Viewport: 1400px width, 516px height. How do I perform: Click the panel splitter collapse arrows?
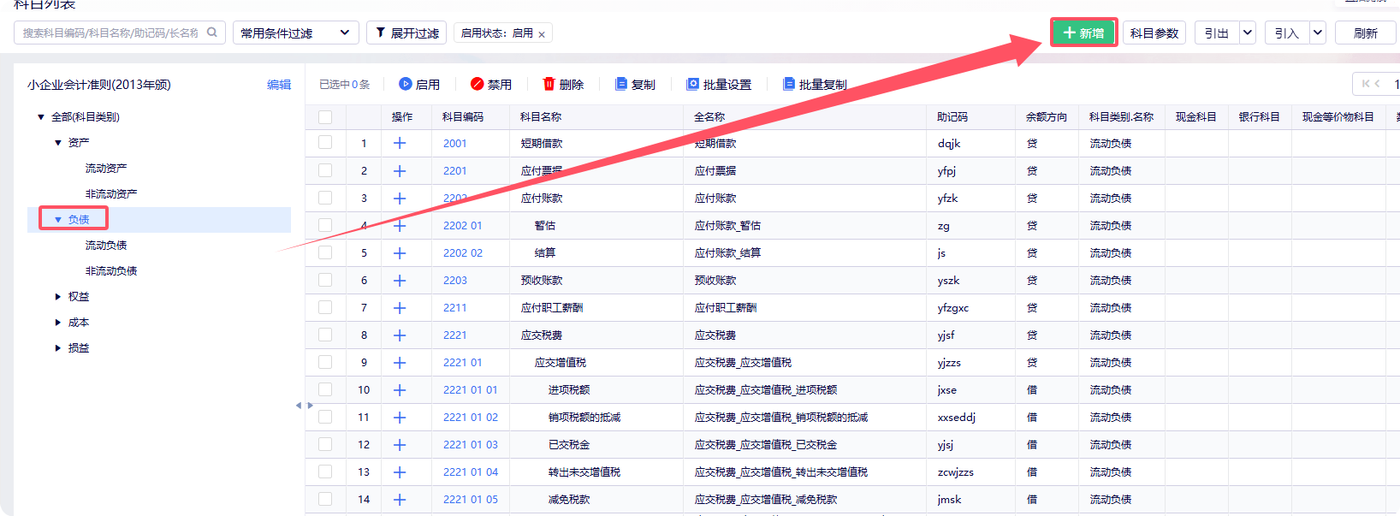[304, 405]
